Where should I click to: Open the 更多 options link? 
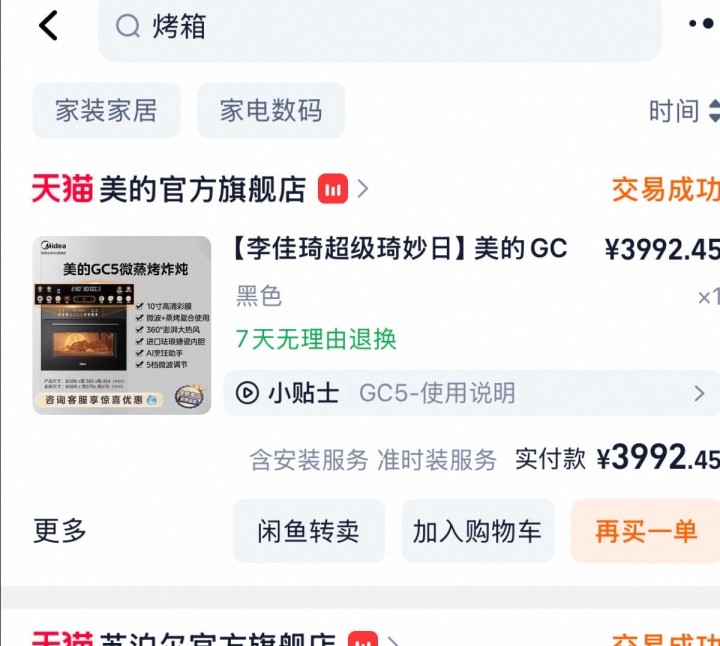coord(60,531)
